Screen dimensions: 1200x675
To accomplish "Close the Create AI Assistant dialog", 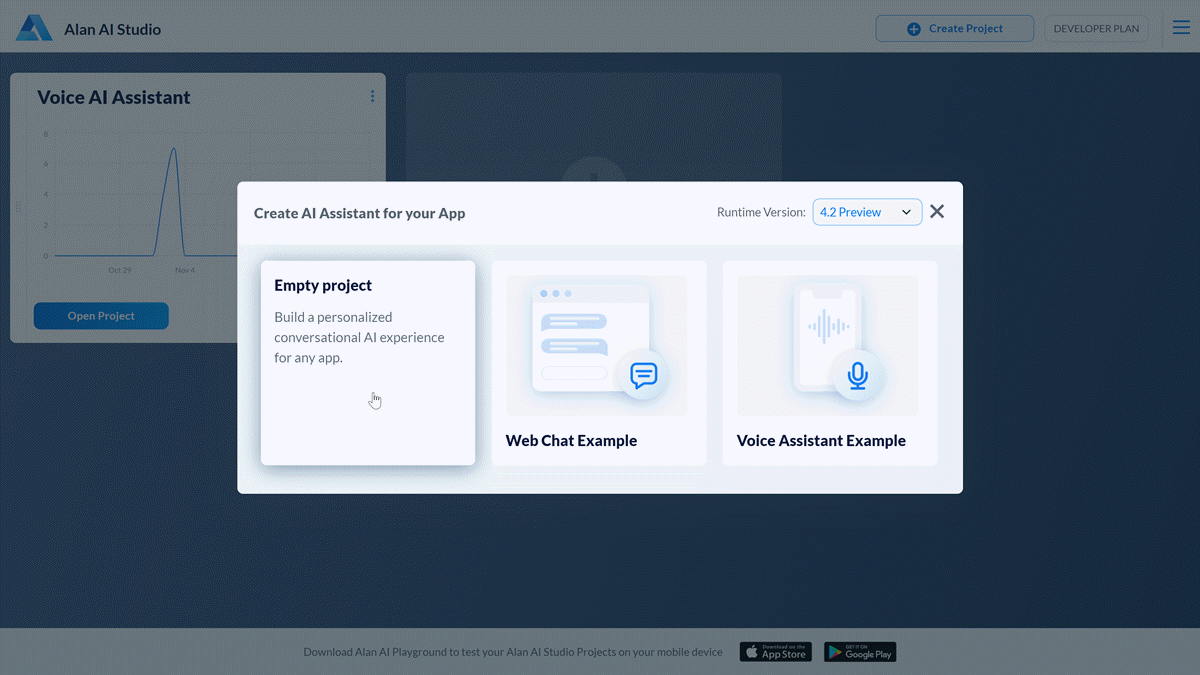I will [x=937, y=212].
